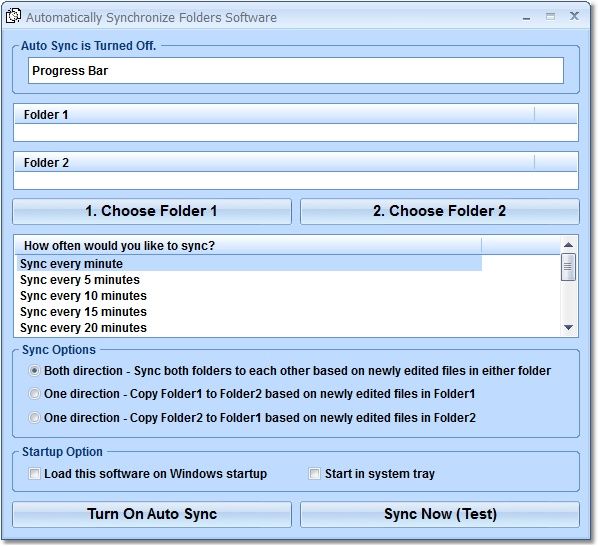Select 'Sync every 5 minutes' option
Image resolution: width=598 pixels, height=547 pixels.
249,280
